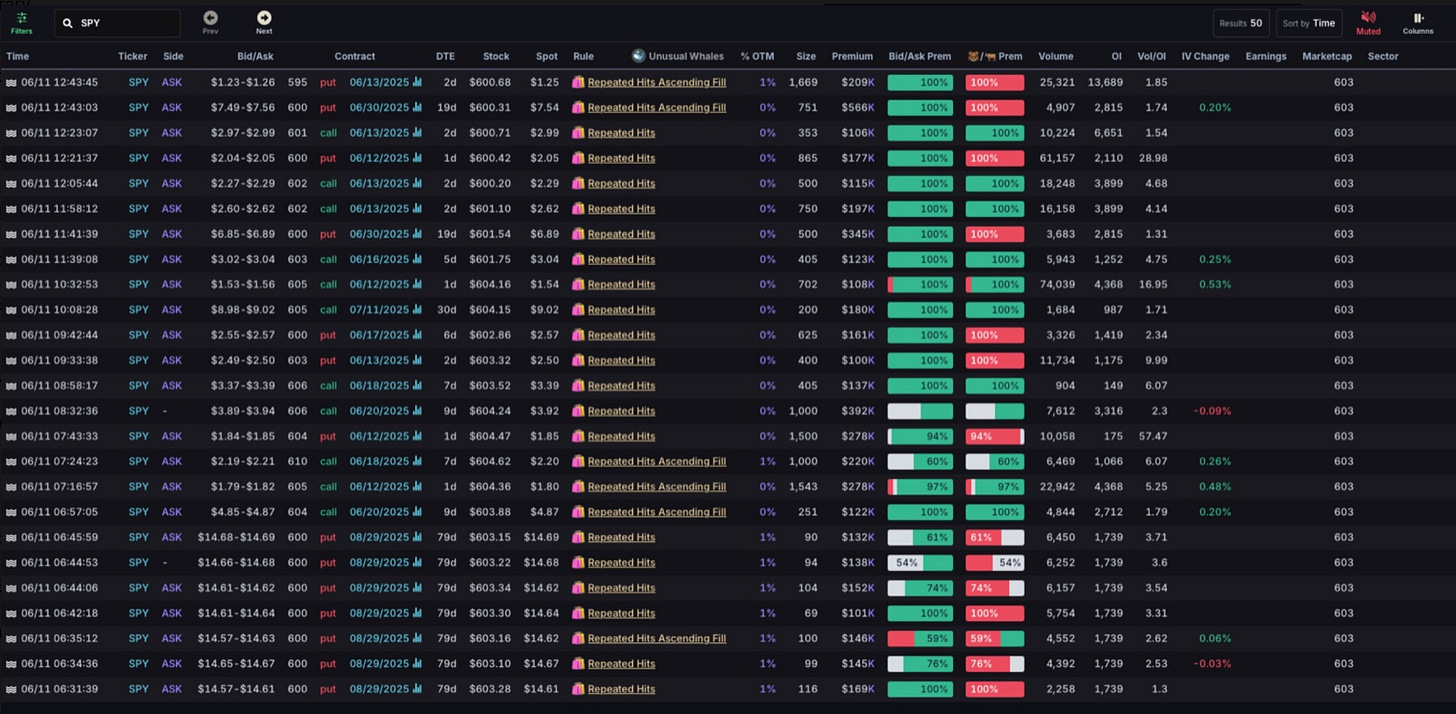Open the chart icon in the 09:42:44 row
Image resolution: width=1456 pixels, height=714 pixels.
417,335
